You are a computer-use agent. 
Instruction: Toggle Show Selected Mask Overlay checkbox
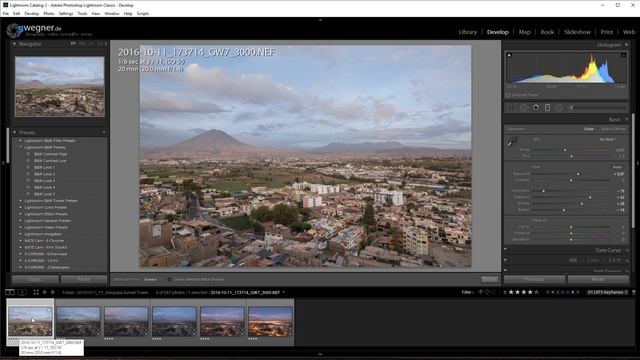[x=170, y=280]
